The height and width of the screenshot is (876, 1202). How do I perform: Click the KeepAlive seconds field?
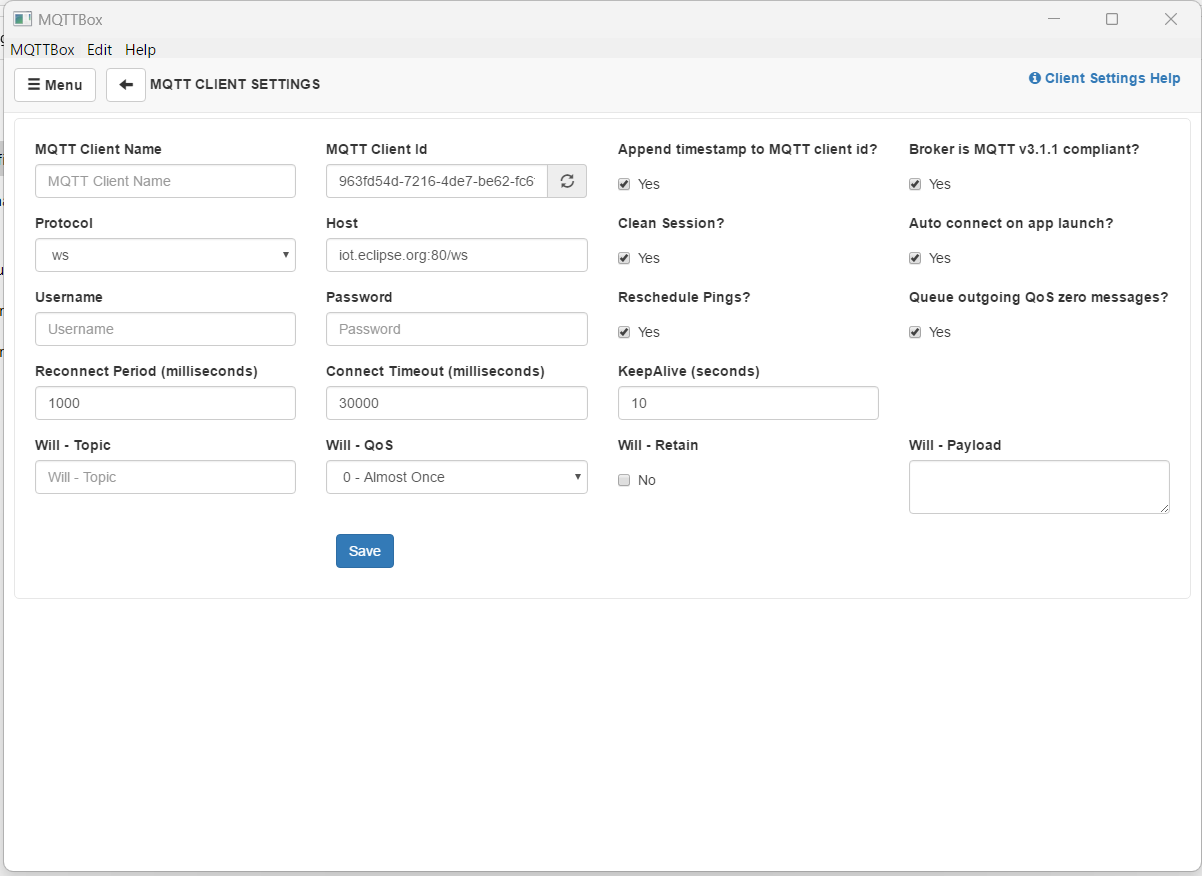click(x=748, y=403)
